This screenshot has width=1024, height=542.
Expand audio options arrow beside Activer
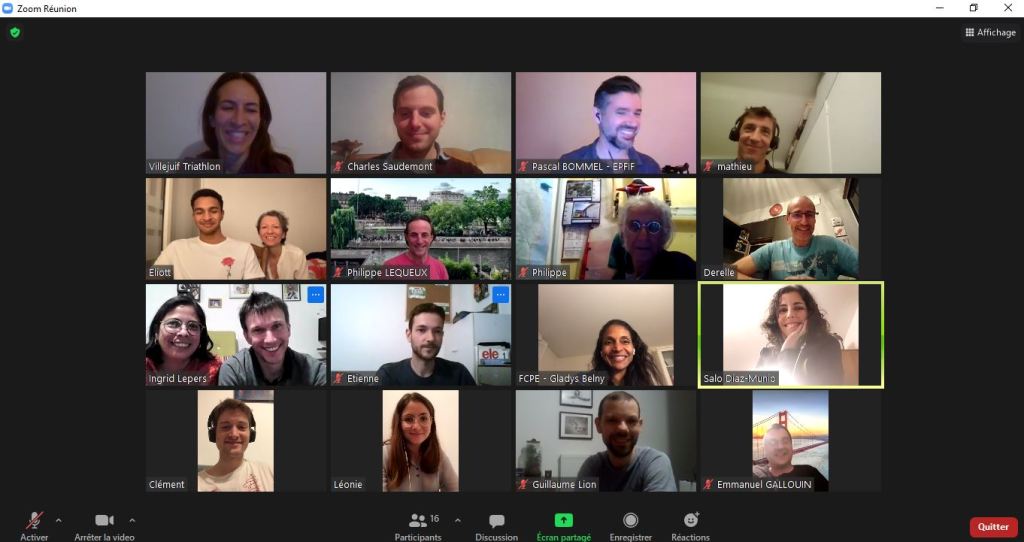pyautogui.click(x=59, y=520)
